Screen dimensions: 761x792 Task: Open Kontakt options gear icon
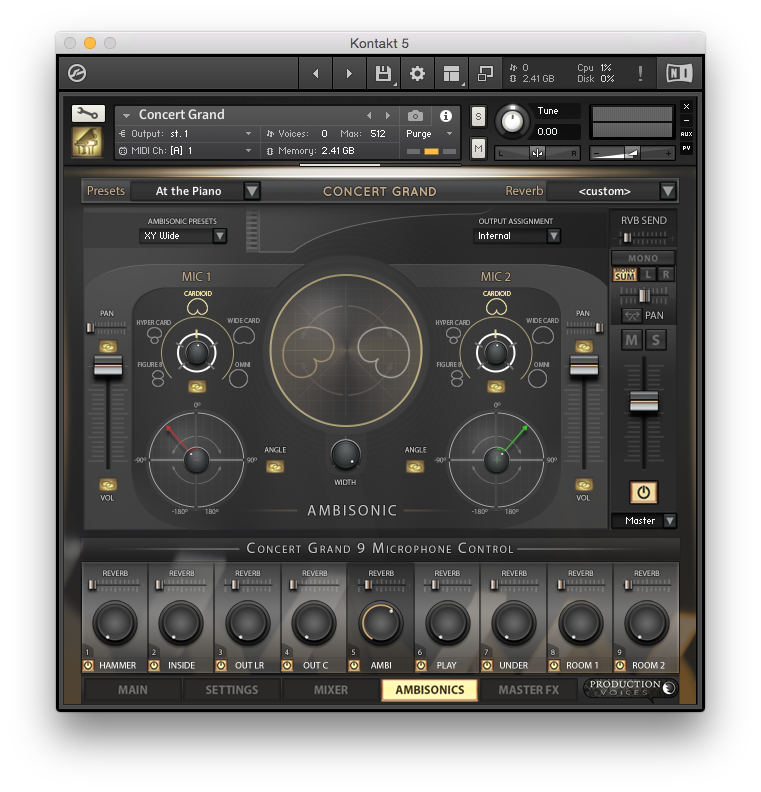(417, 74)
